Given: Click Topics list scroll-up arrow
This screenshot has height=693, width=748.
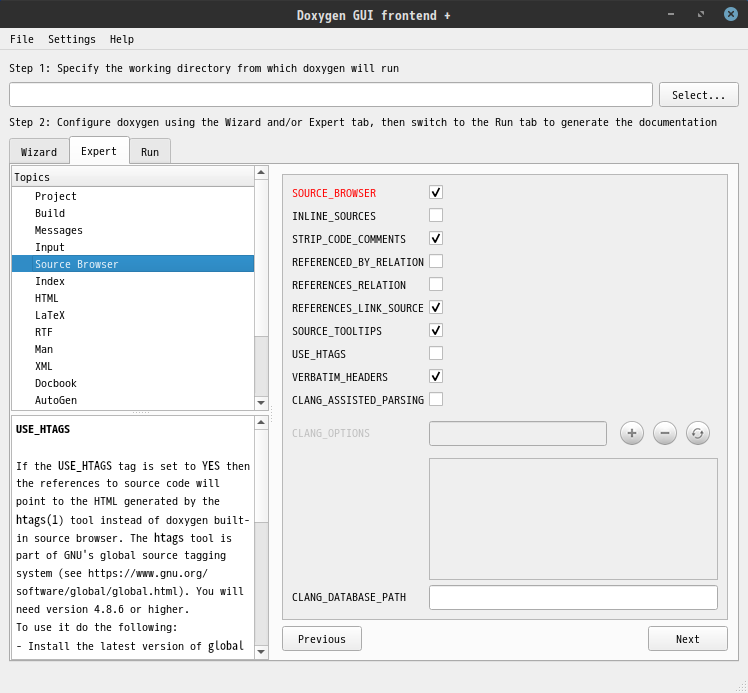Looking at the screenshot, I should coord(261,172).
